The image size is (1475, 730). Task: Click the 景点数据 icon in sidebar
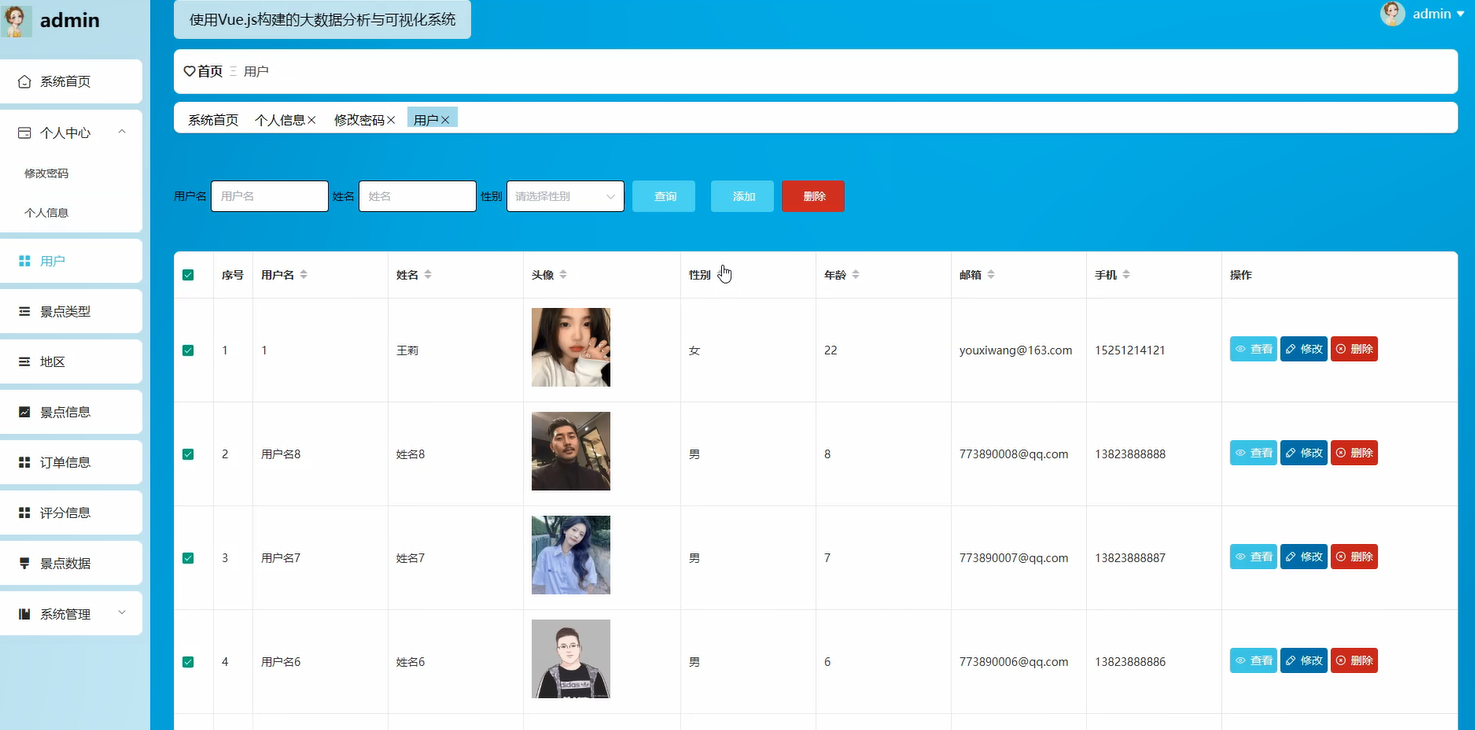pyautogui.click(x=24, y=563)
